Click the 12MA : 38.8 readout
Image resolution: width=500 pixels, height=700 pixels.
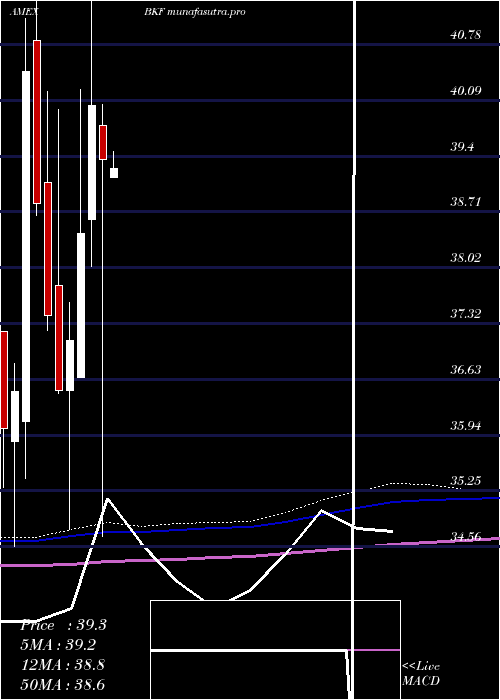63,665
